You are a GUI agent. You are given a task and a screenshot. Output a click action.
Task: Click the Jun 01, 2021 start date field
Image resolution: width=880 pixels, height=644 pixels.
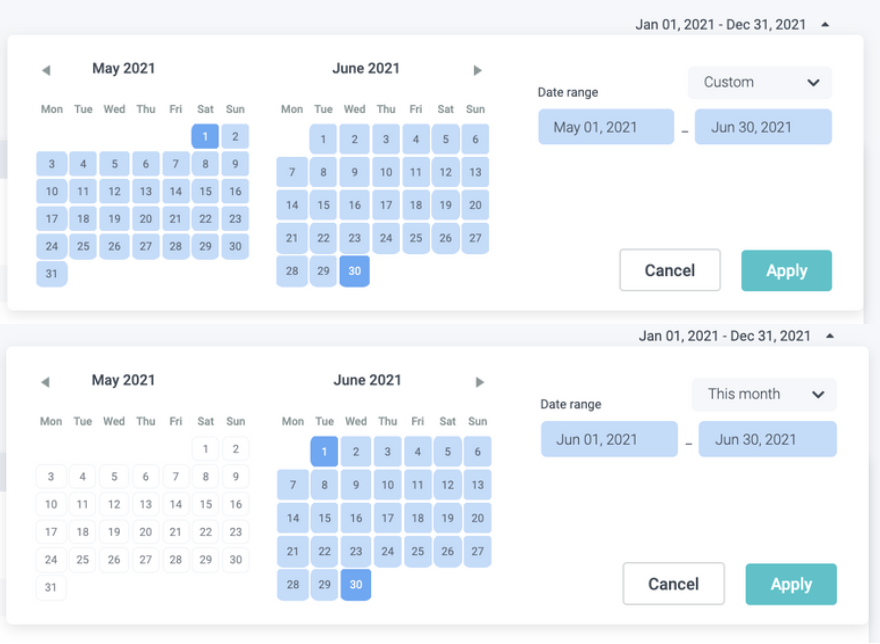(609, 439)
